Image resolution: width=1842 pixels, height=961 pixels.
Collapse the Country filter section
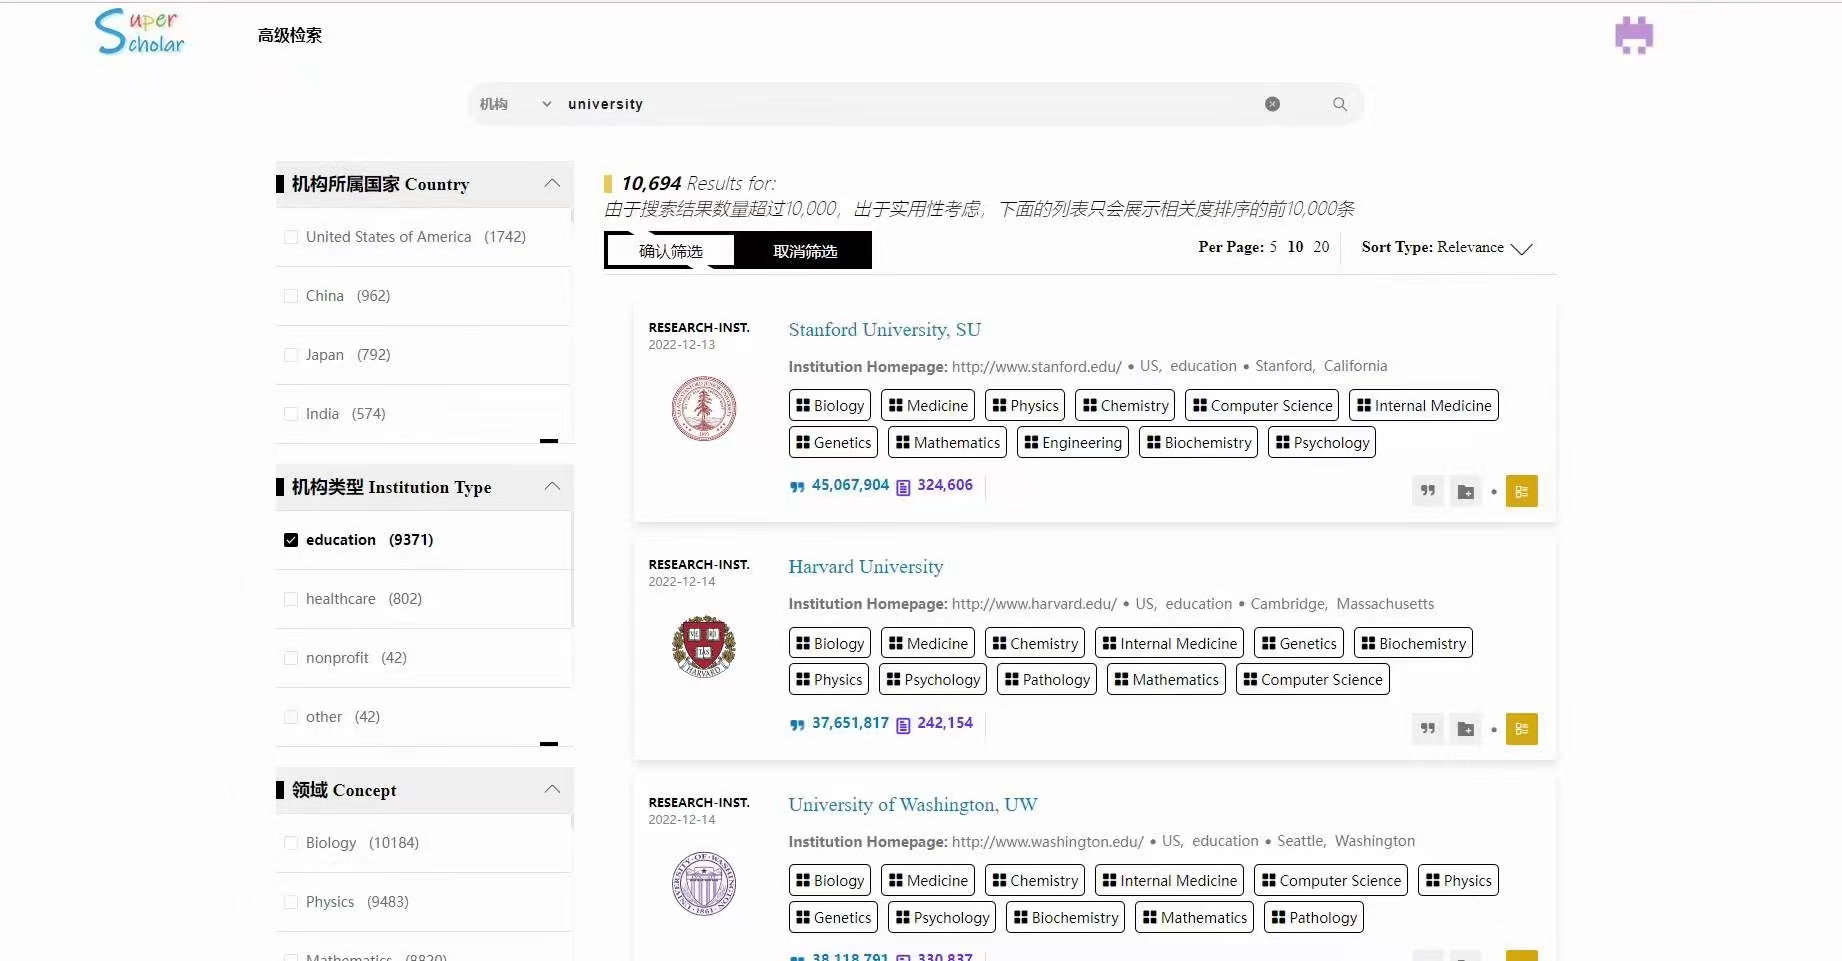(552, 184)
